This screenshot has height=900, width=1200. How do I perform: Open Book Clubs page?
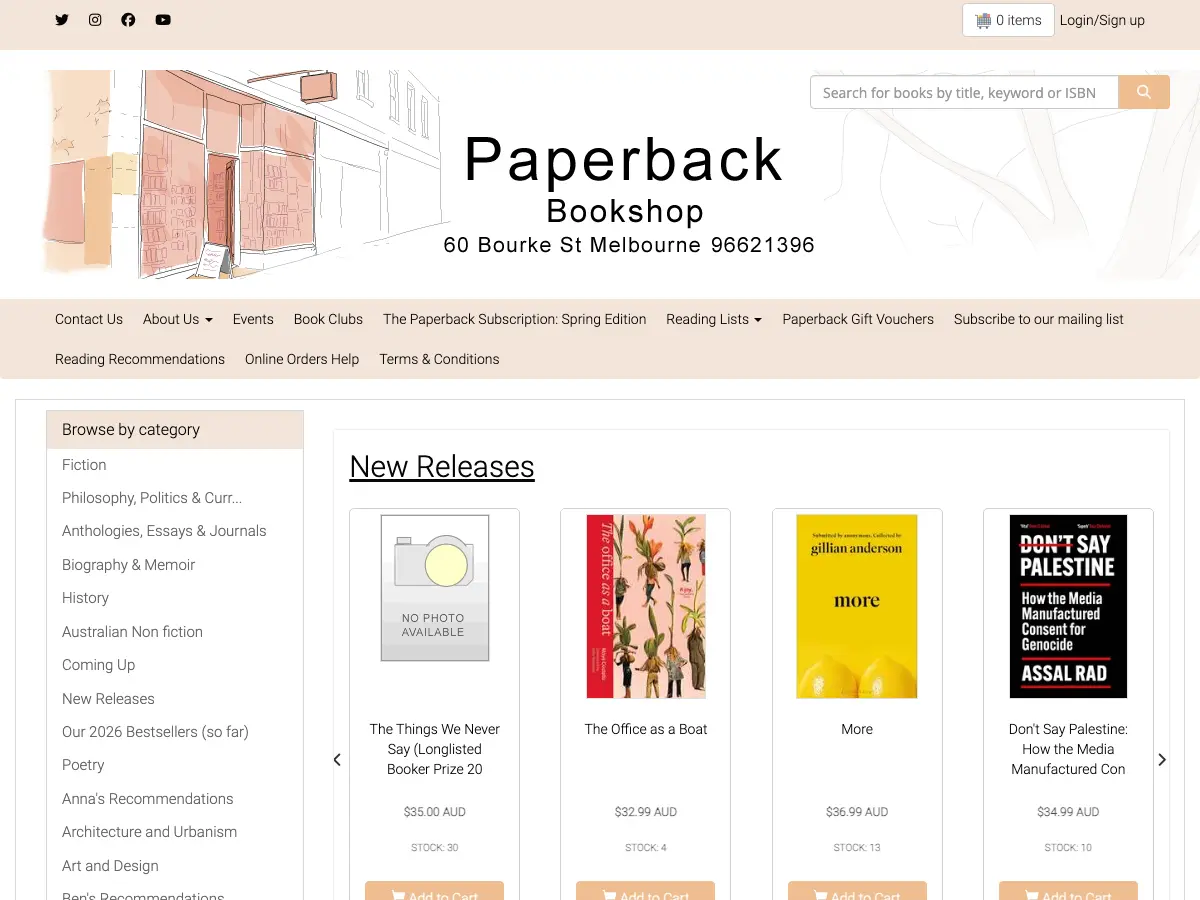(328, 319)
